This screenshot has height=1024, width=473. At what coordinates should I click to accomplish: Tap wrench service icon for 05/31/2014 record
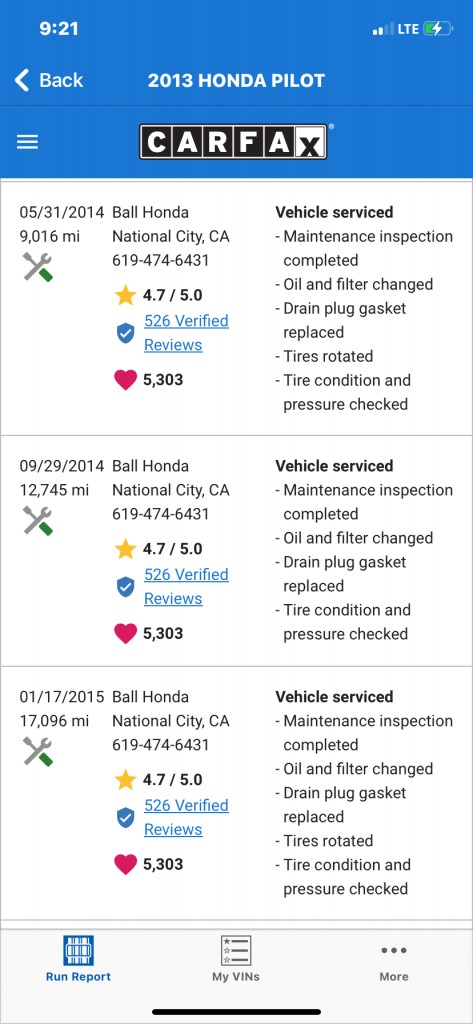click(37, 267)
